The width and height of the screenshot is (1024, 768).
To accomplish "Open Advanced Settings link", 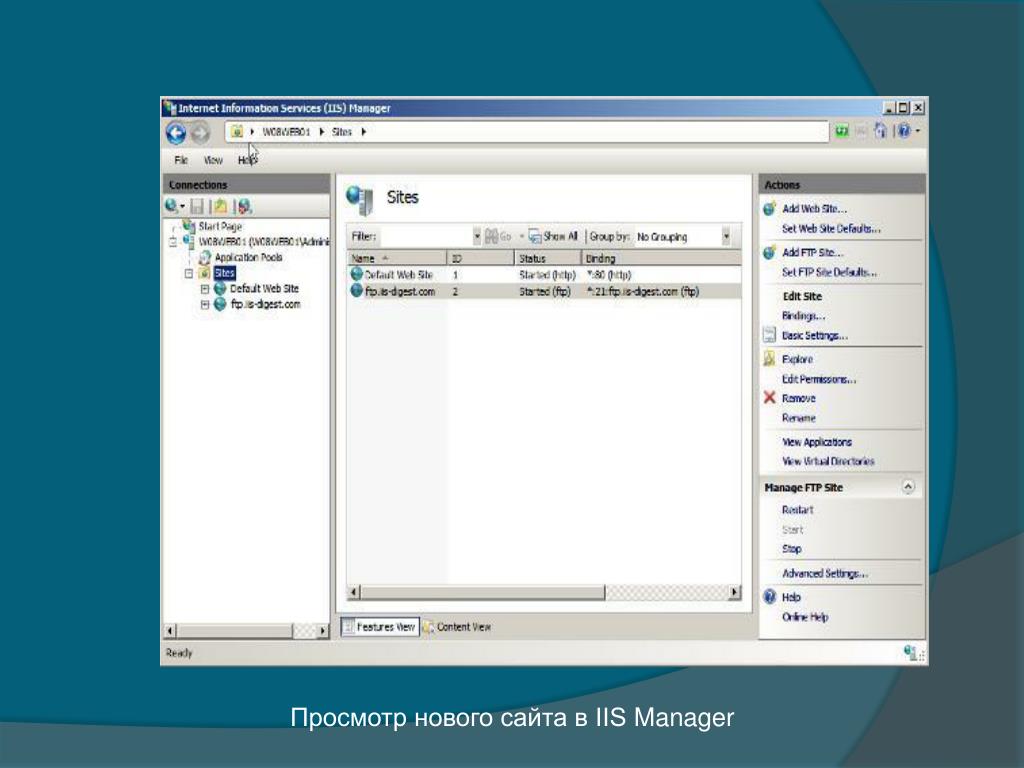I will point(825,573).
